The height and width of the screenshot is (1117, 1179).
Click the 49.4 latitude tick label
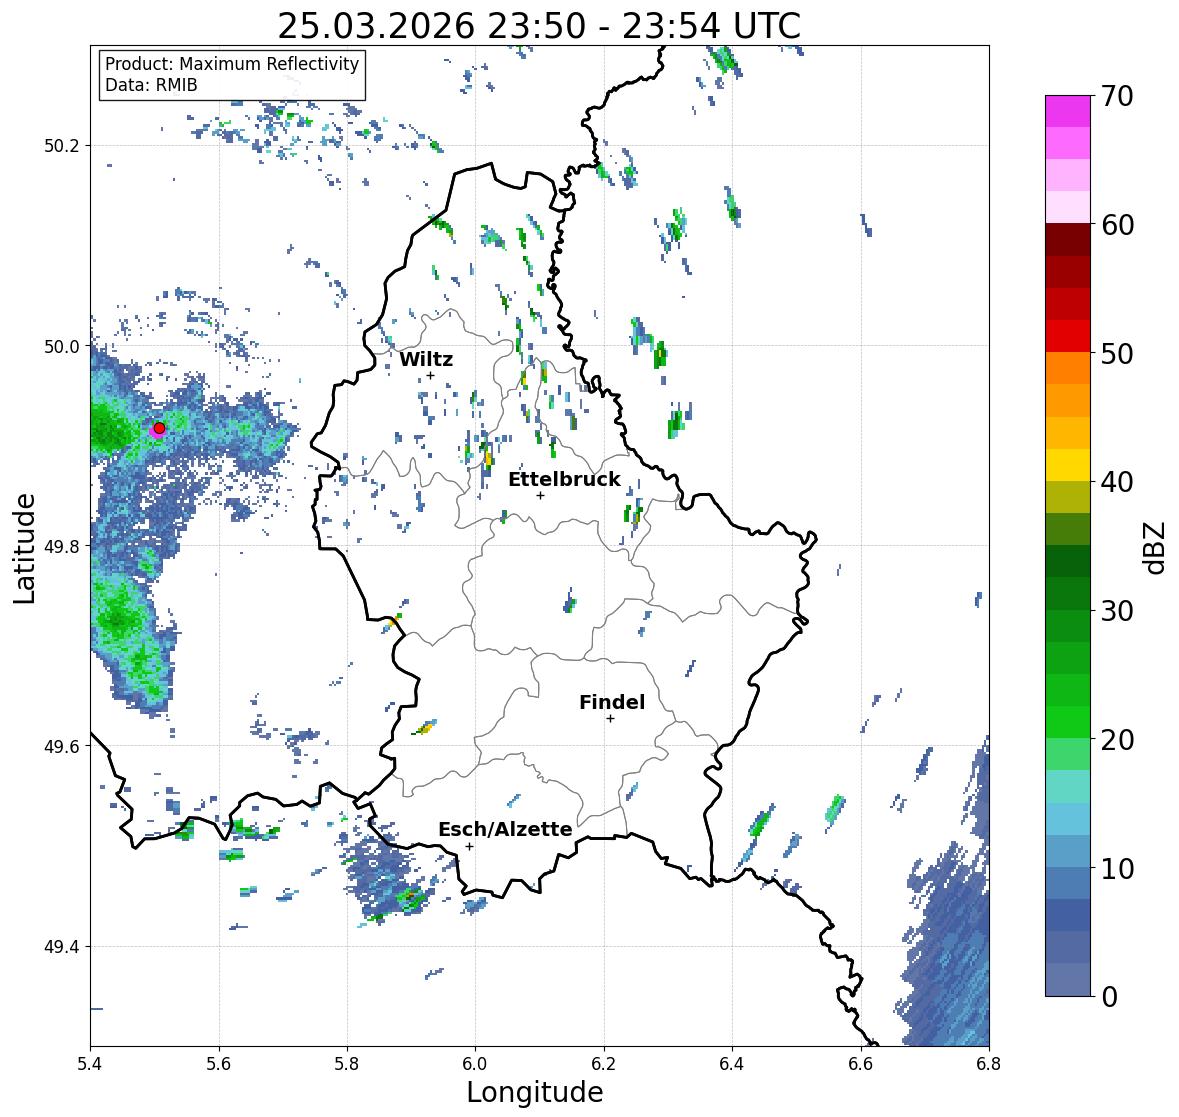tap(62, 947)
